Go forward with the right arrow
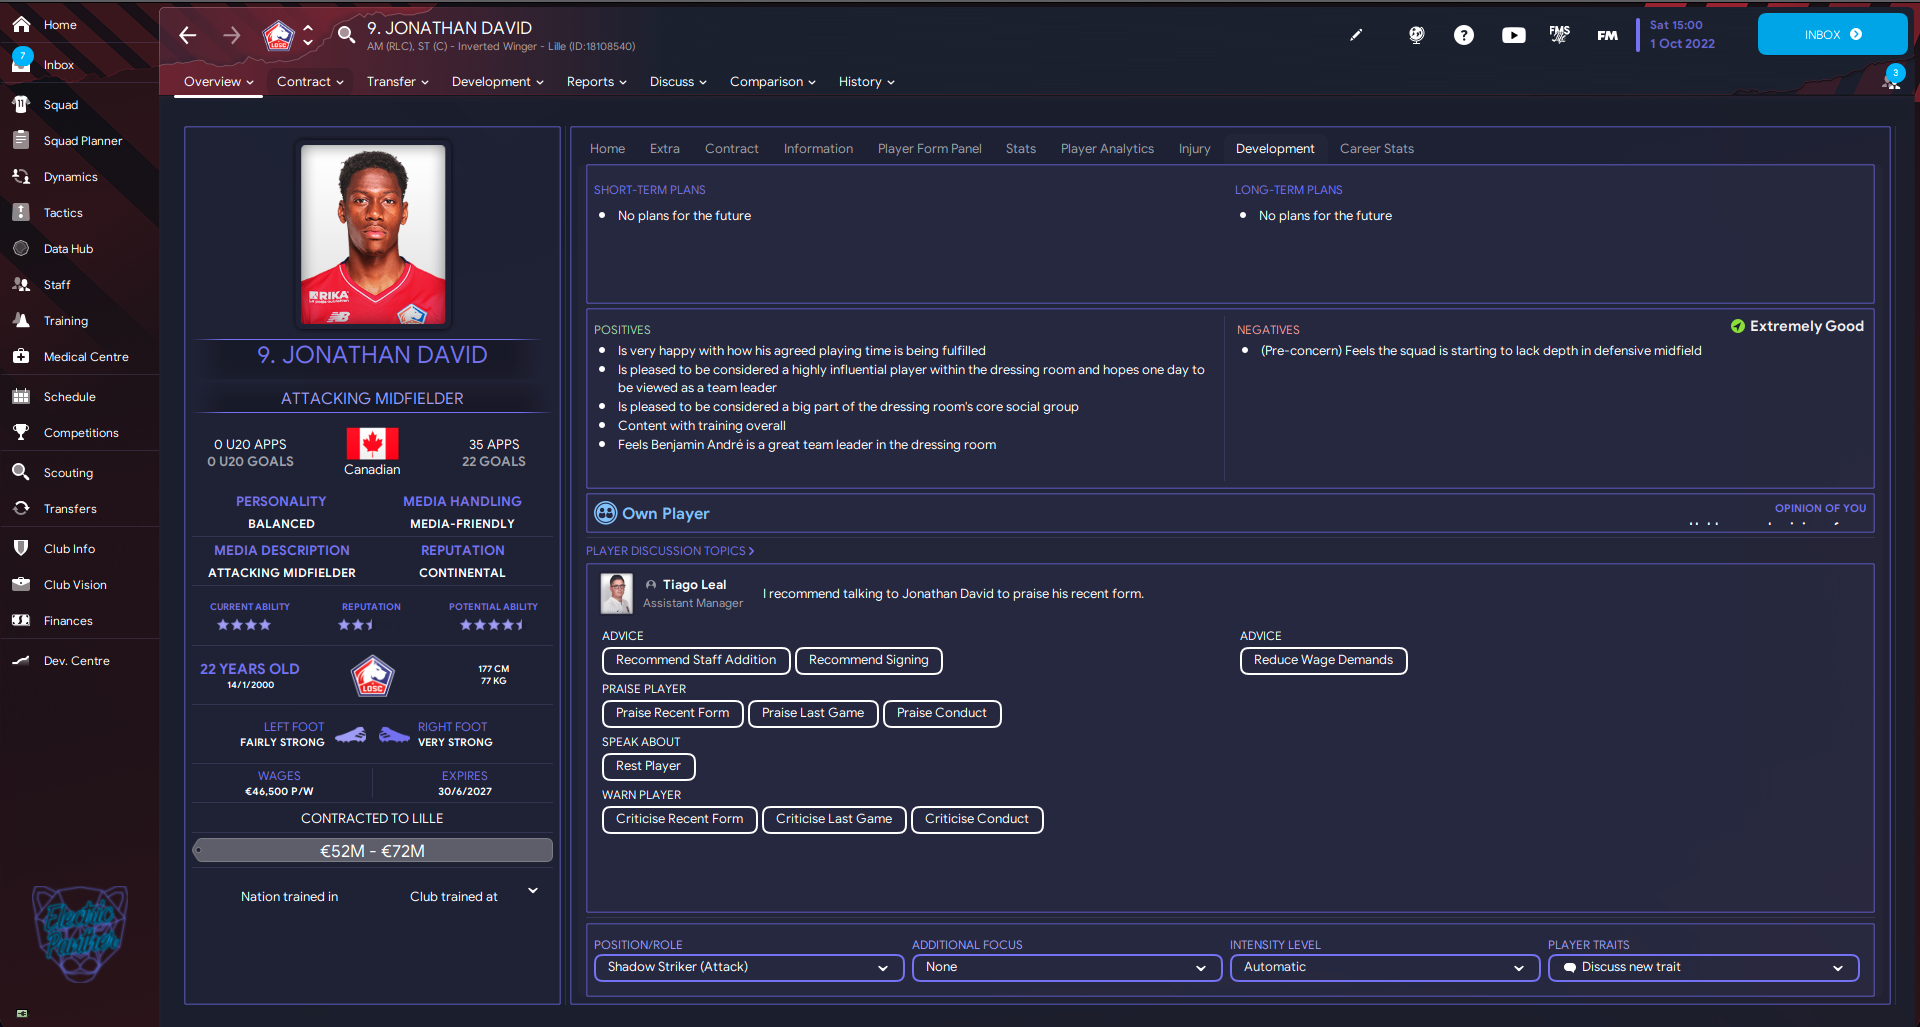The image size is (1920, 1027). [232, 35]
